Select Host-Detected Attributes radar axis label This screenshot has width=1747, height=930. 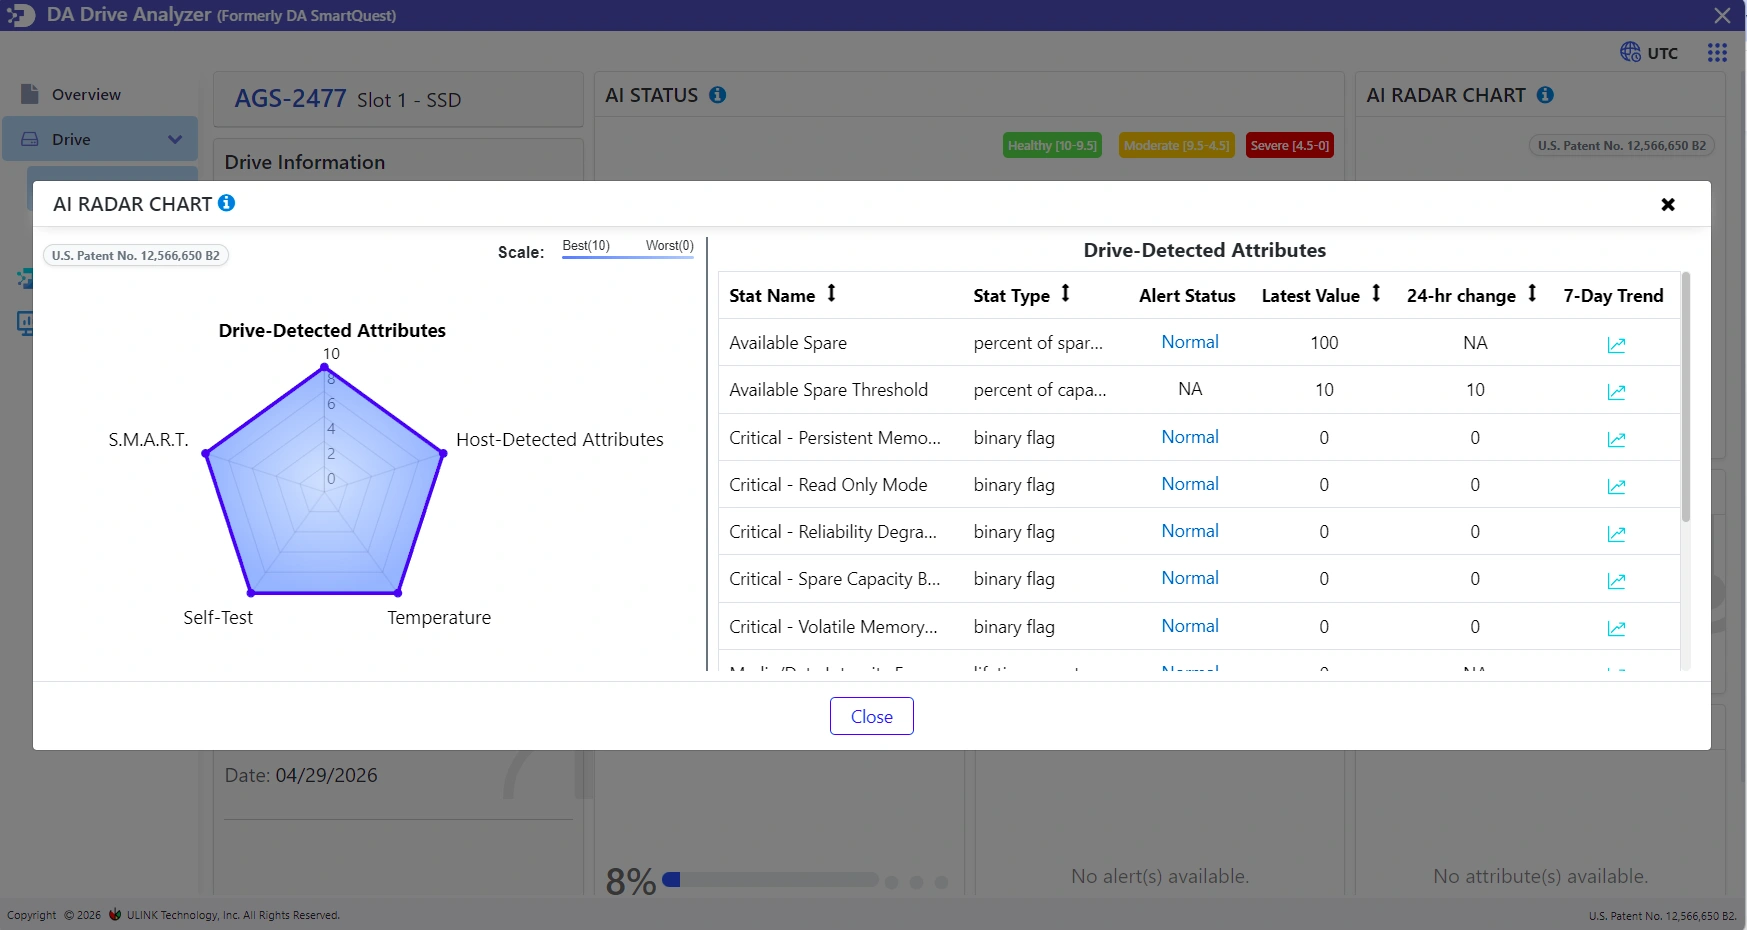(560, 439)
